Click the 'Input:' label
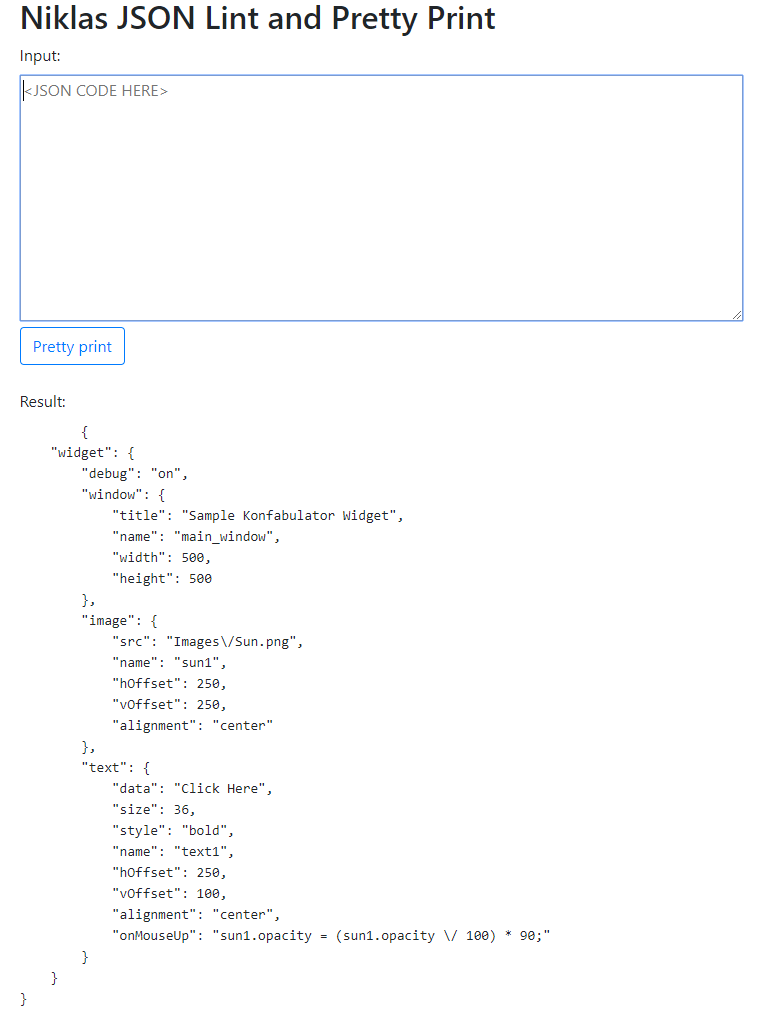 click(x=40, y=56)
